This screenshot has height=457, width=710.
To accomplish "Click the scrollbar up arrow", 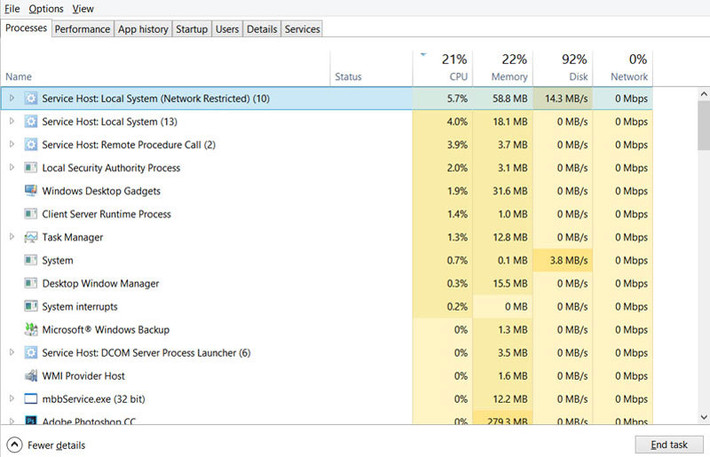I will coord(704,94).
